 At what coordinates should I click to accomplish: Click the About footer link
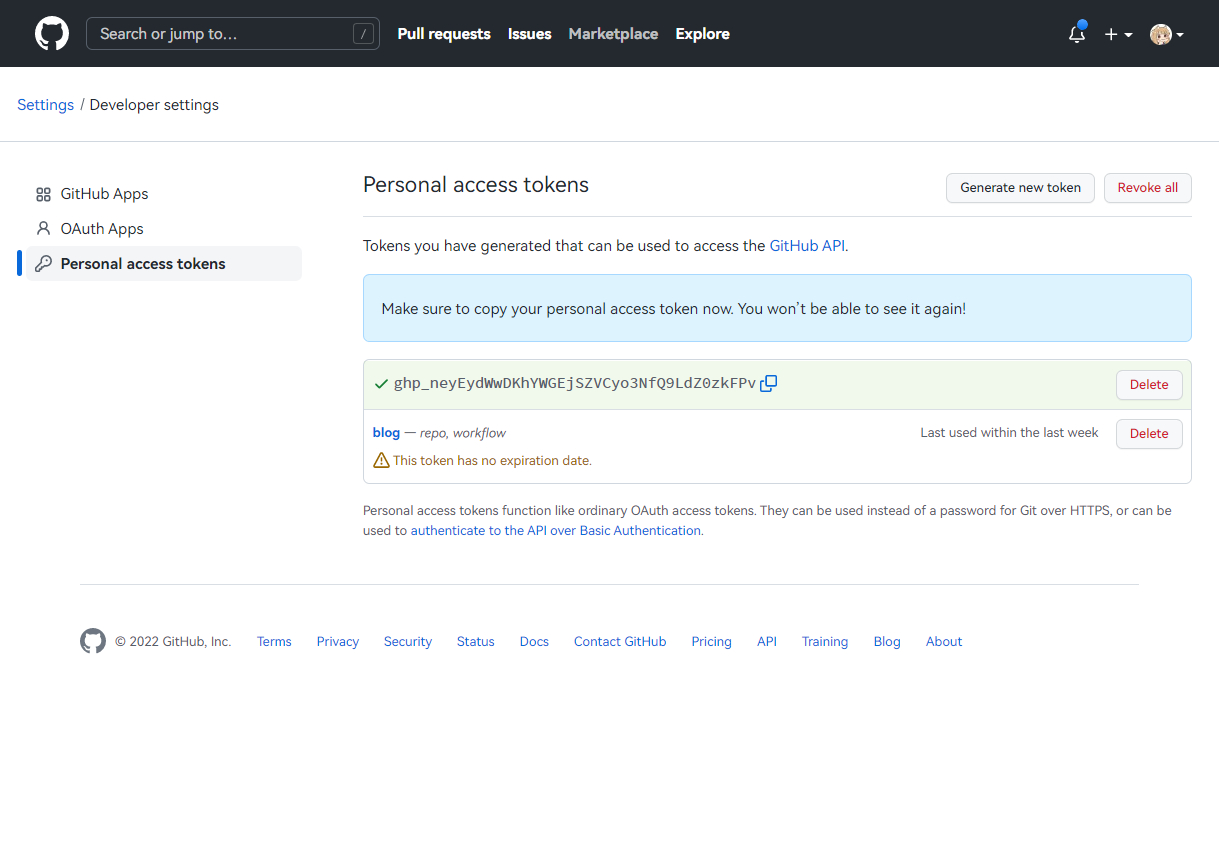point(944,642)
